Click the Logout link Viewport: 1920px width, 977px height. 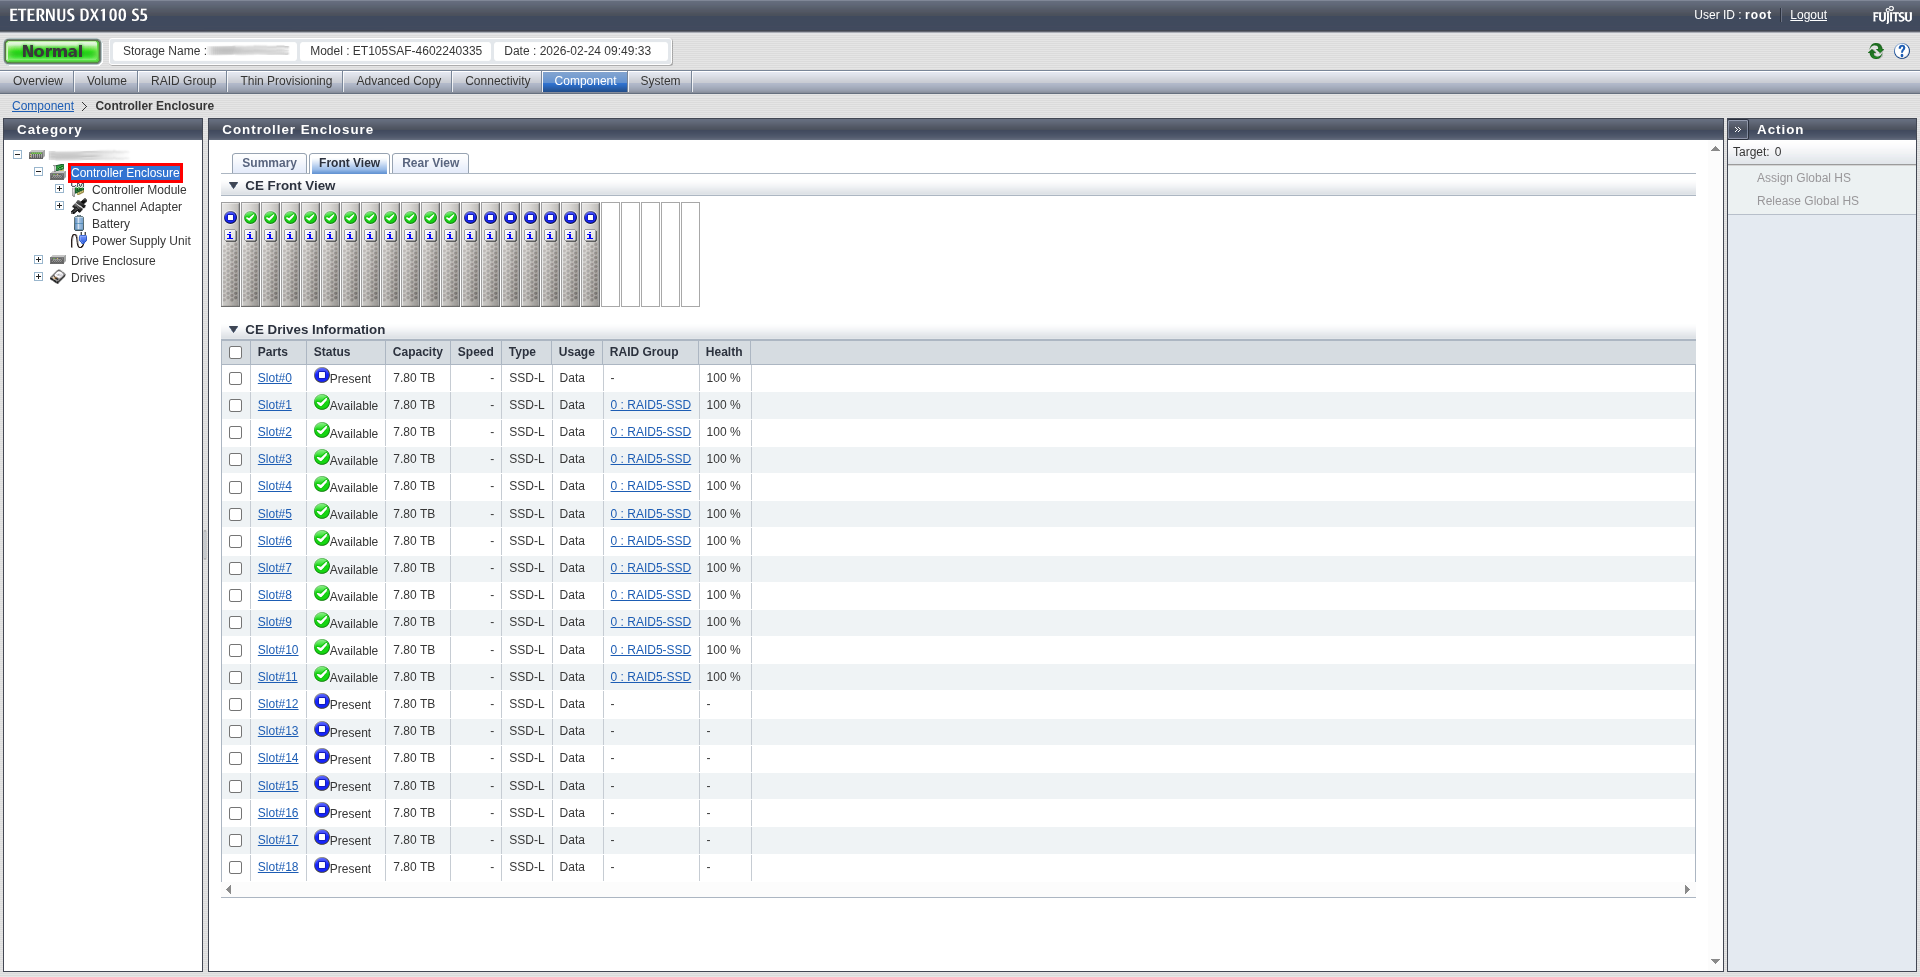coord(1808,15)
